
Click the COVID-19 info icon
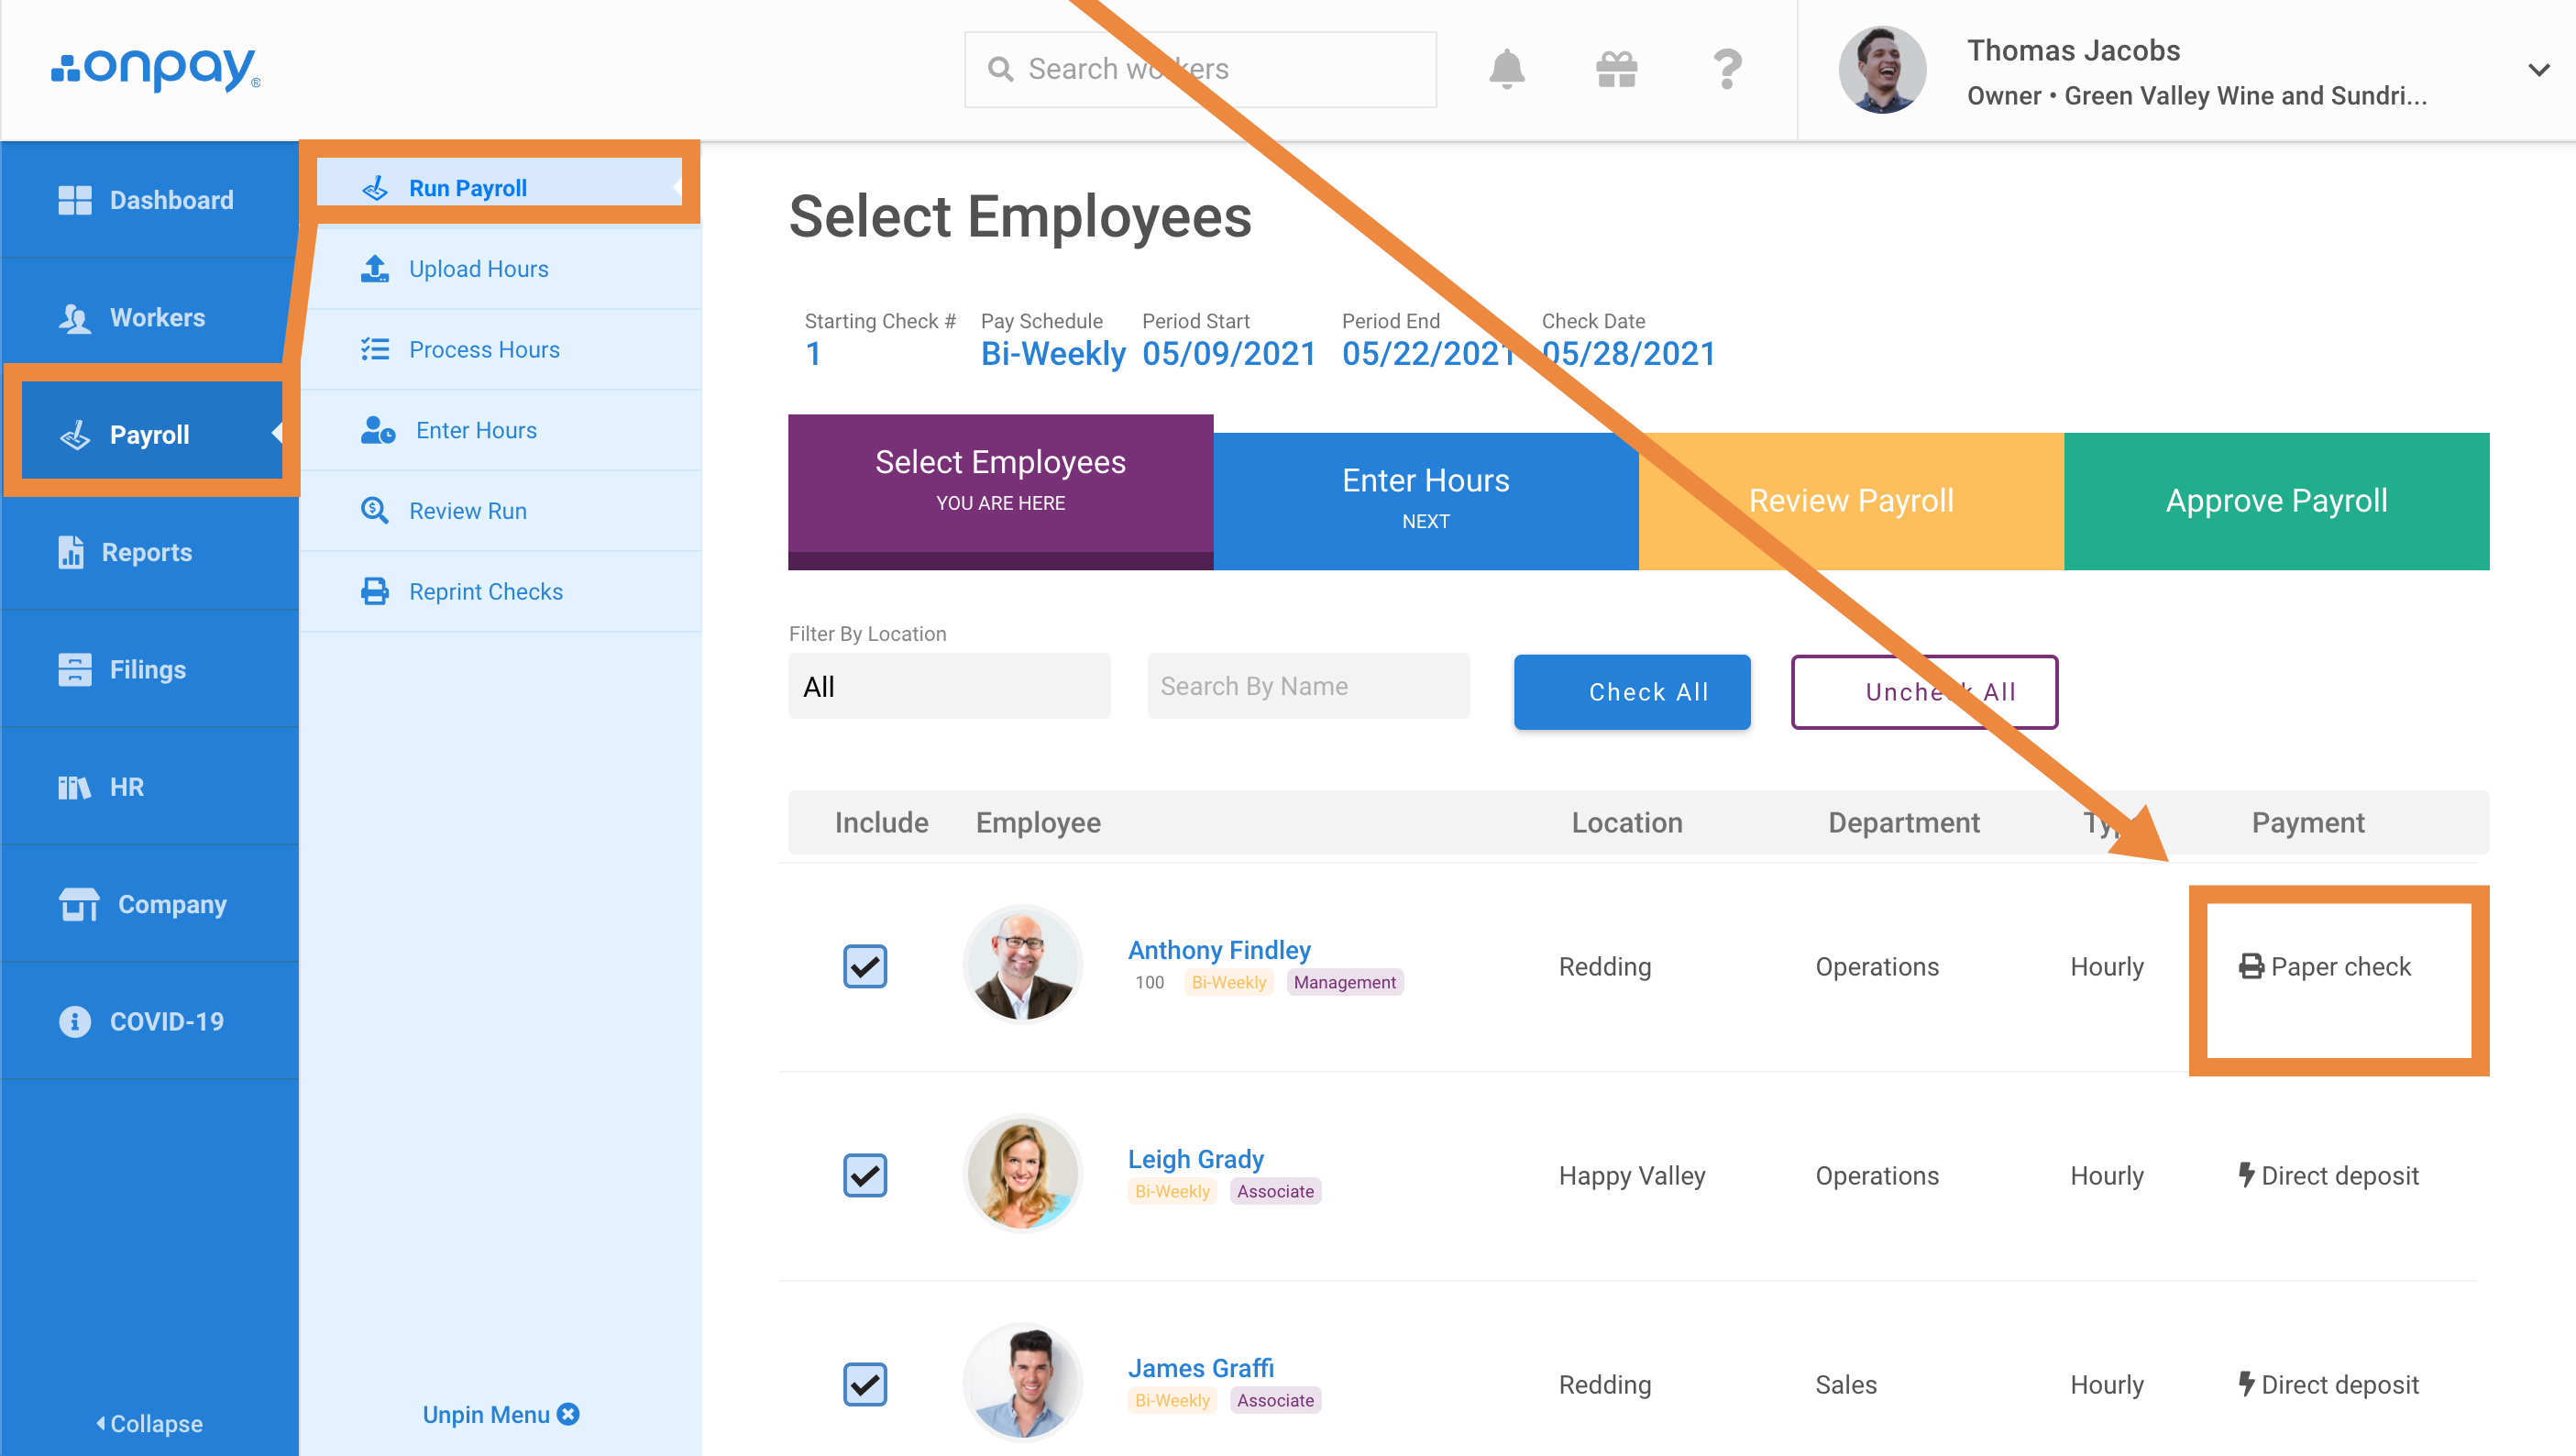[74, 1021]
